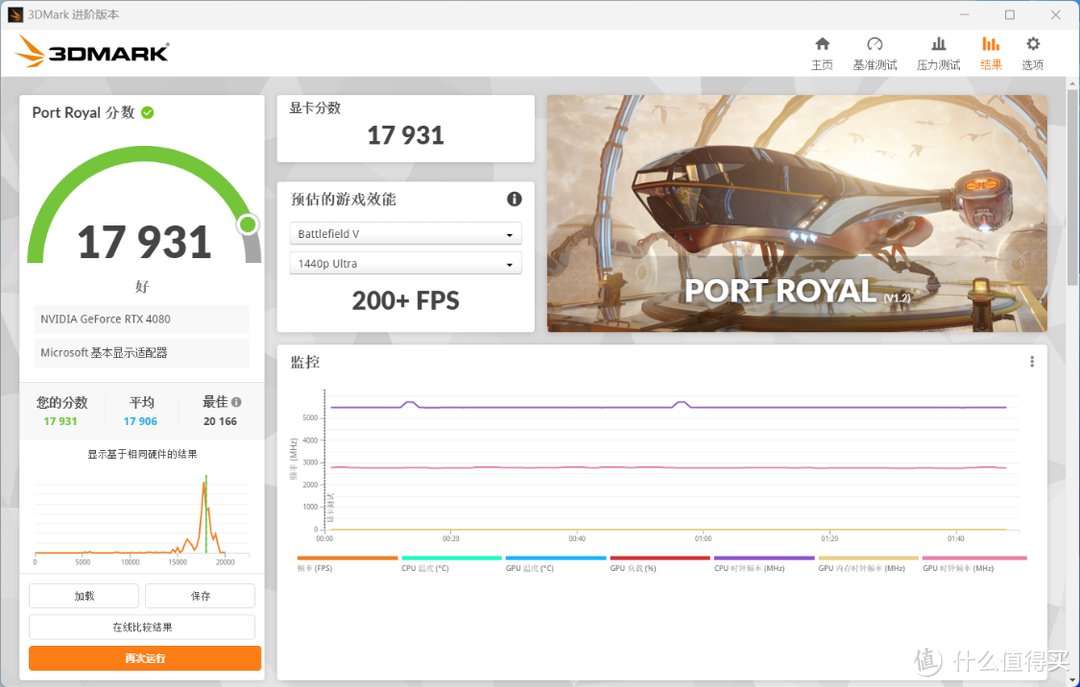This screenshot has height=687, width=1080.
Task: Click the 加载 load button
Action: pos(84,596)
